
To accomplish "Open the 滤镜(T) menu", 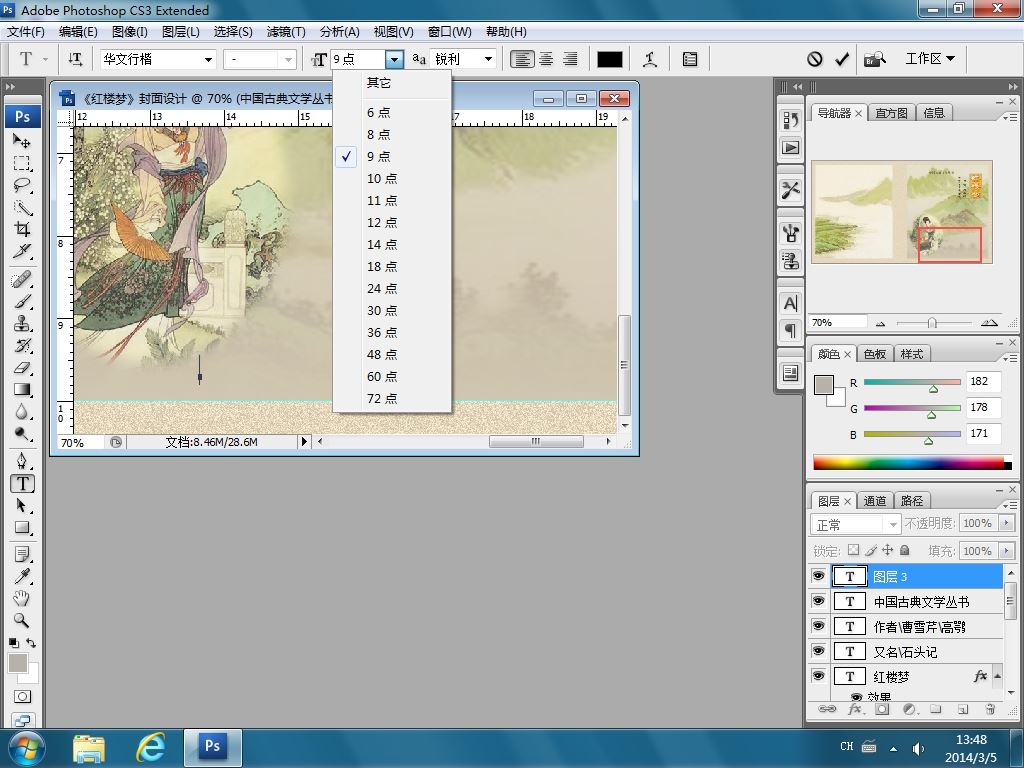I will pyautogui.click(x=286, y=31).
